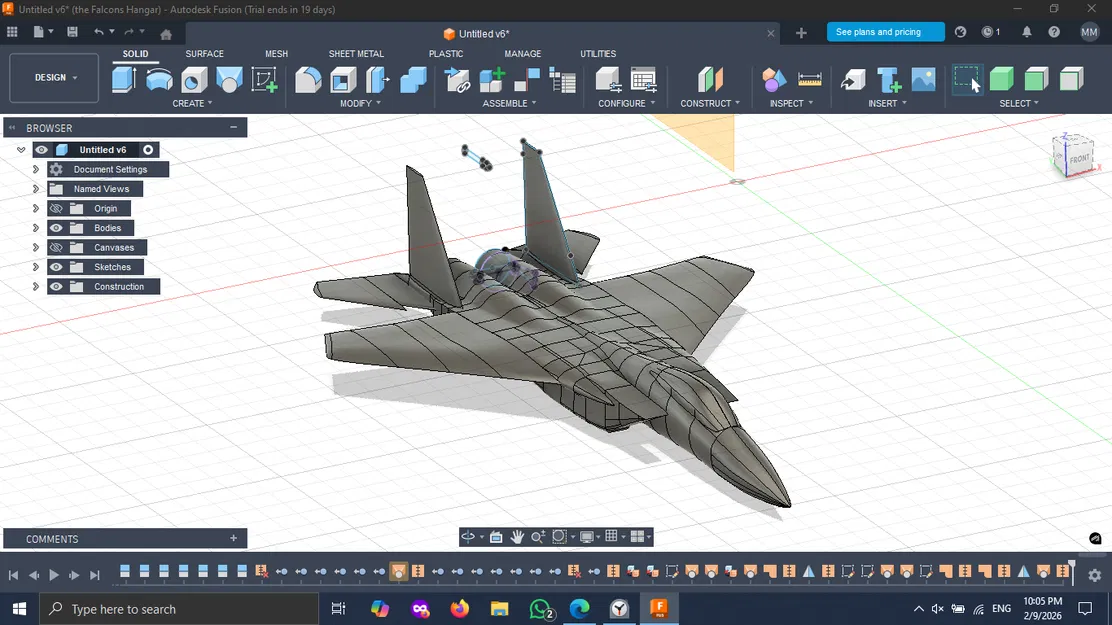
Task: Click the See plans and pricing button
Action: click(884, 31)
